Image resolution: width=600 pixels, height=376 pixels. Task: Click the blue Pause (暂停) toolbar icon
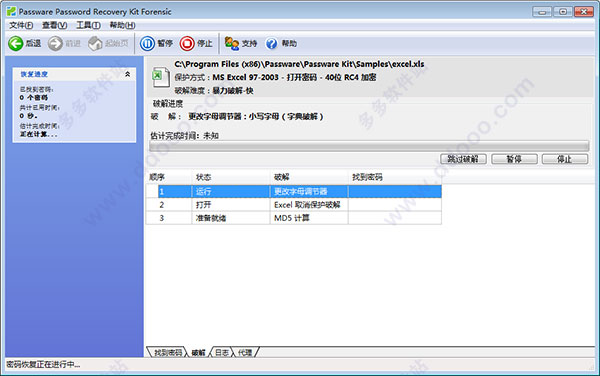pos(147,44)
